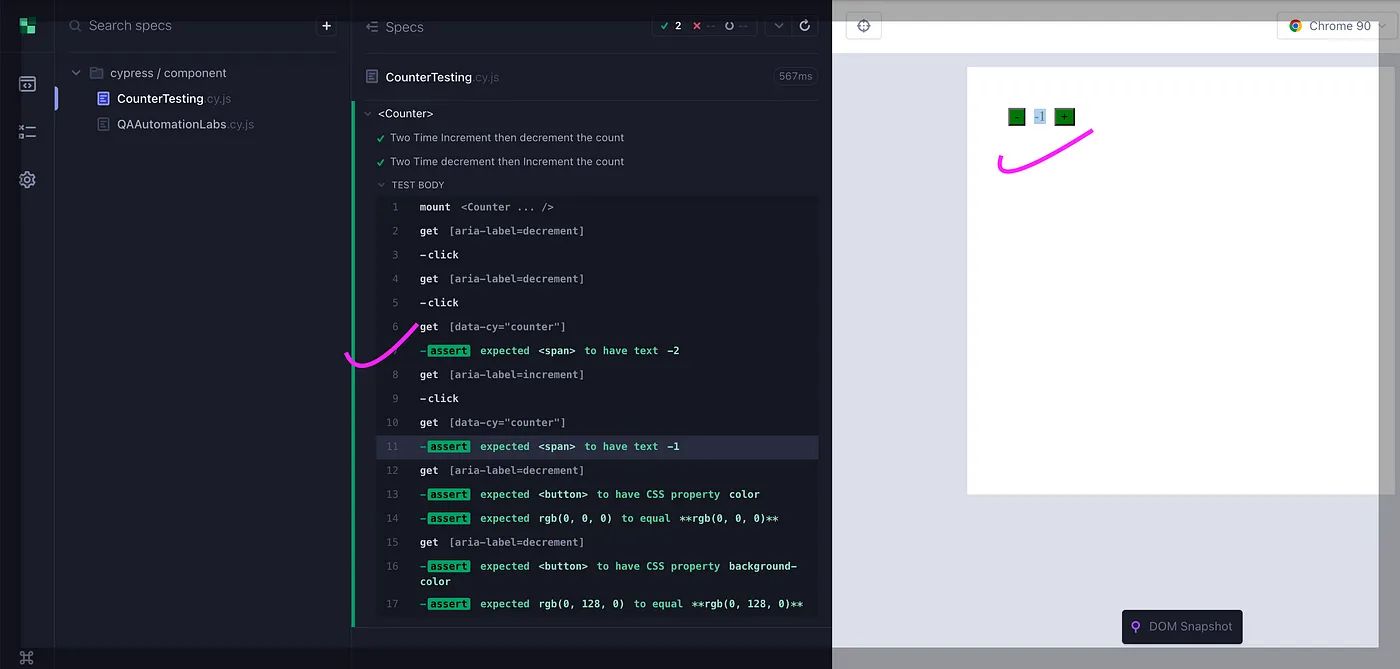
Task: Open the auto-scroll options chevron dropdown
Action: (x=777, y=26)
